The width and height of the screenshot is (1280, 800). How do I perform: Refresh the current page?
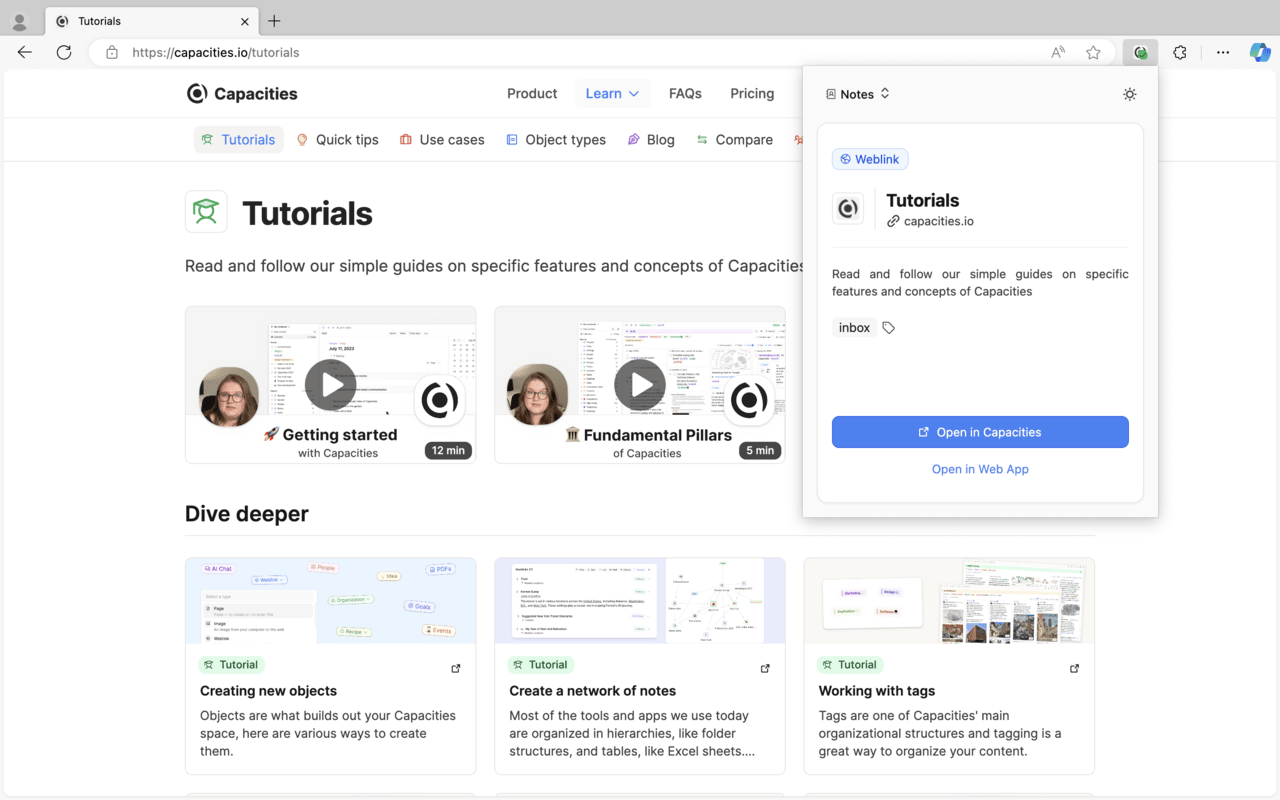pos(64,53)
